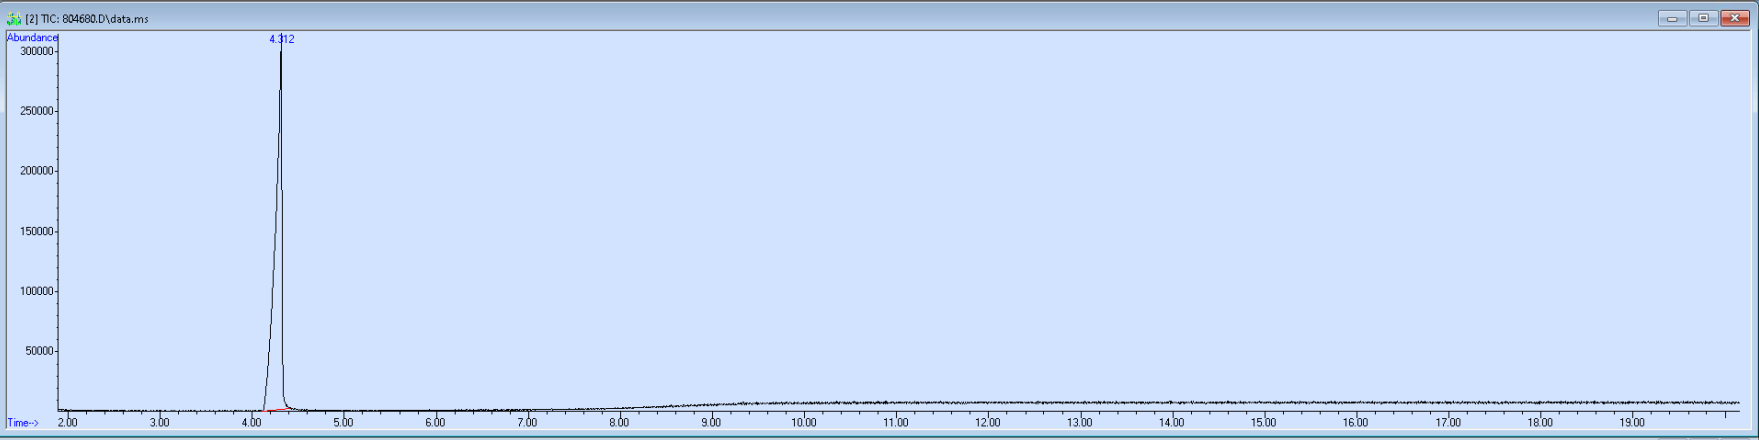Click the 4.312 peak retention time label
The image size is (1759, 440).
click(x=282, y=39)
